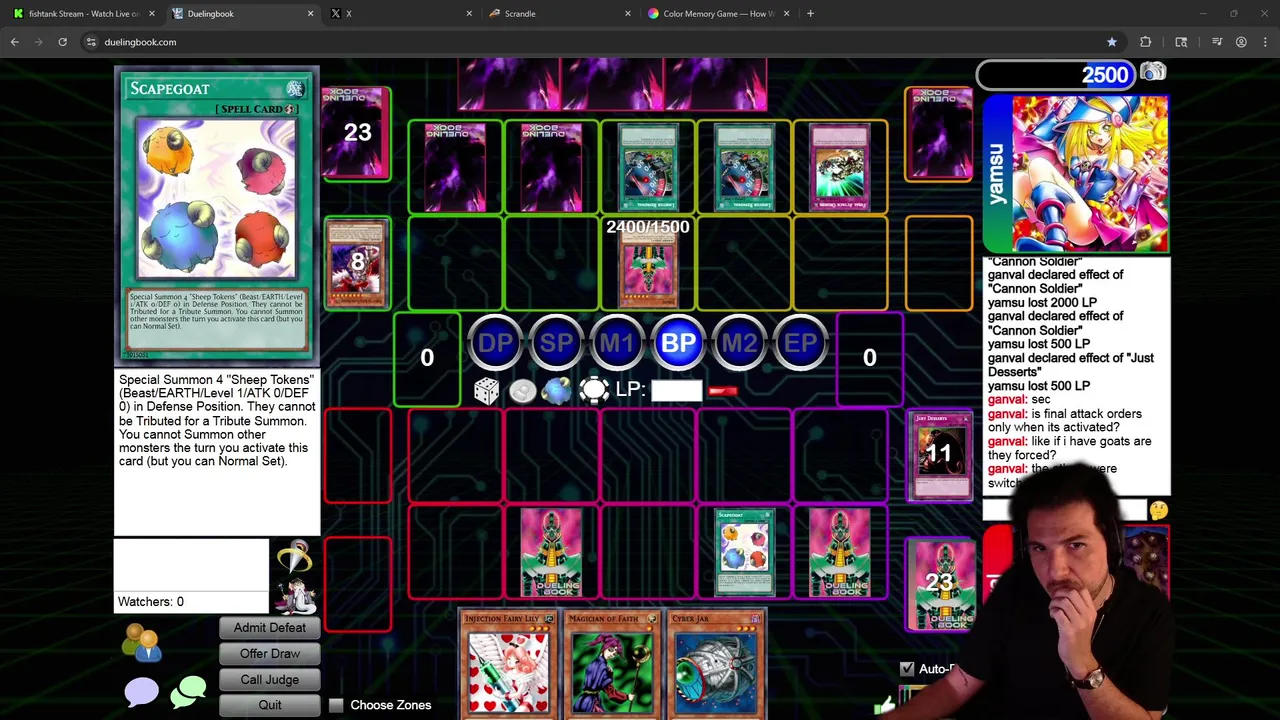Click the spinning top ring icon
The image size is (1280, 720).
[x=295, y=556]
